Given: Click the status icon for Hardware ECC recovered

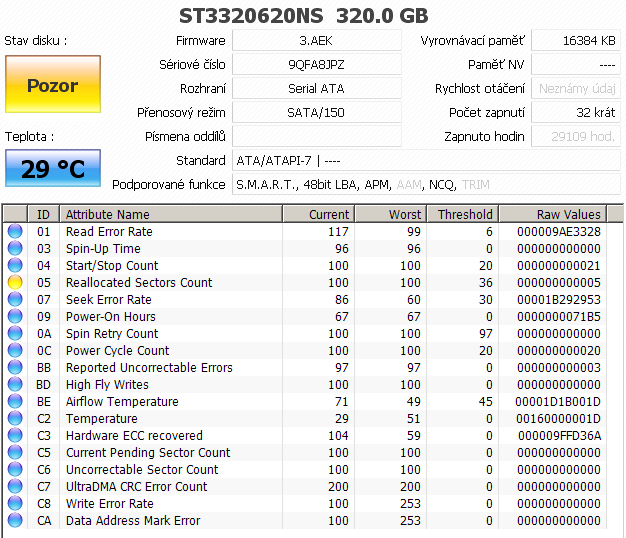Looking at the screenshot, I should tap(15, 435).
